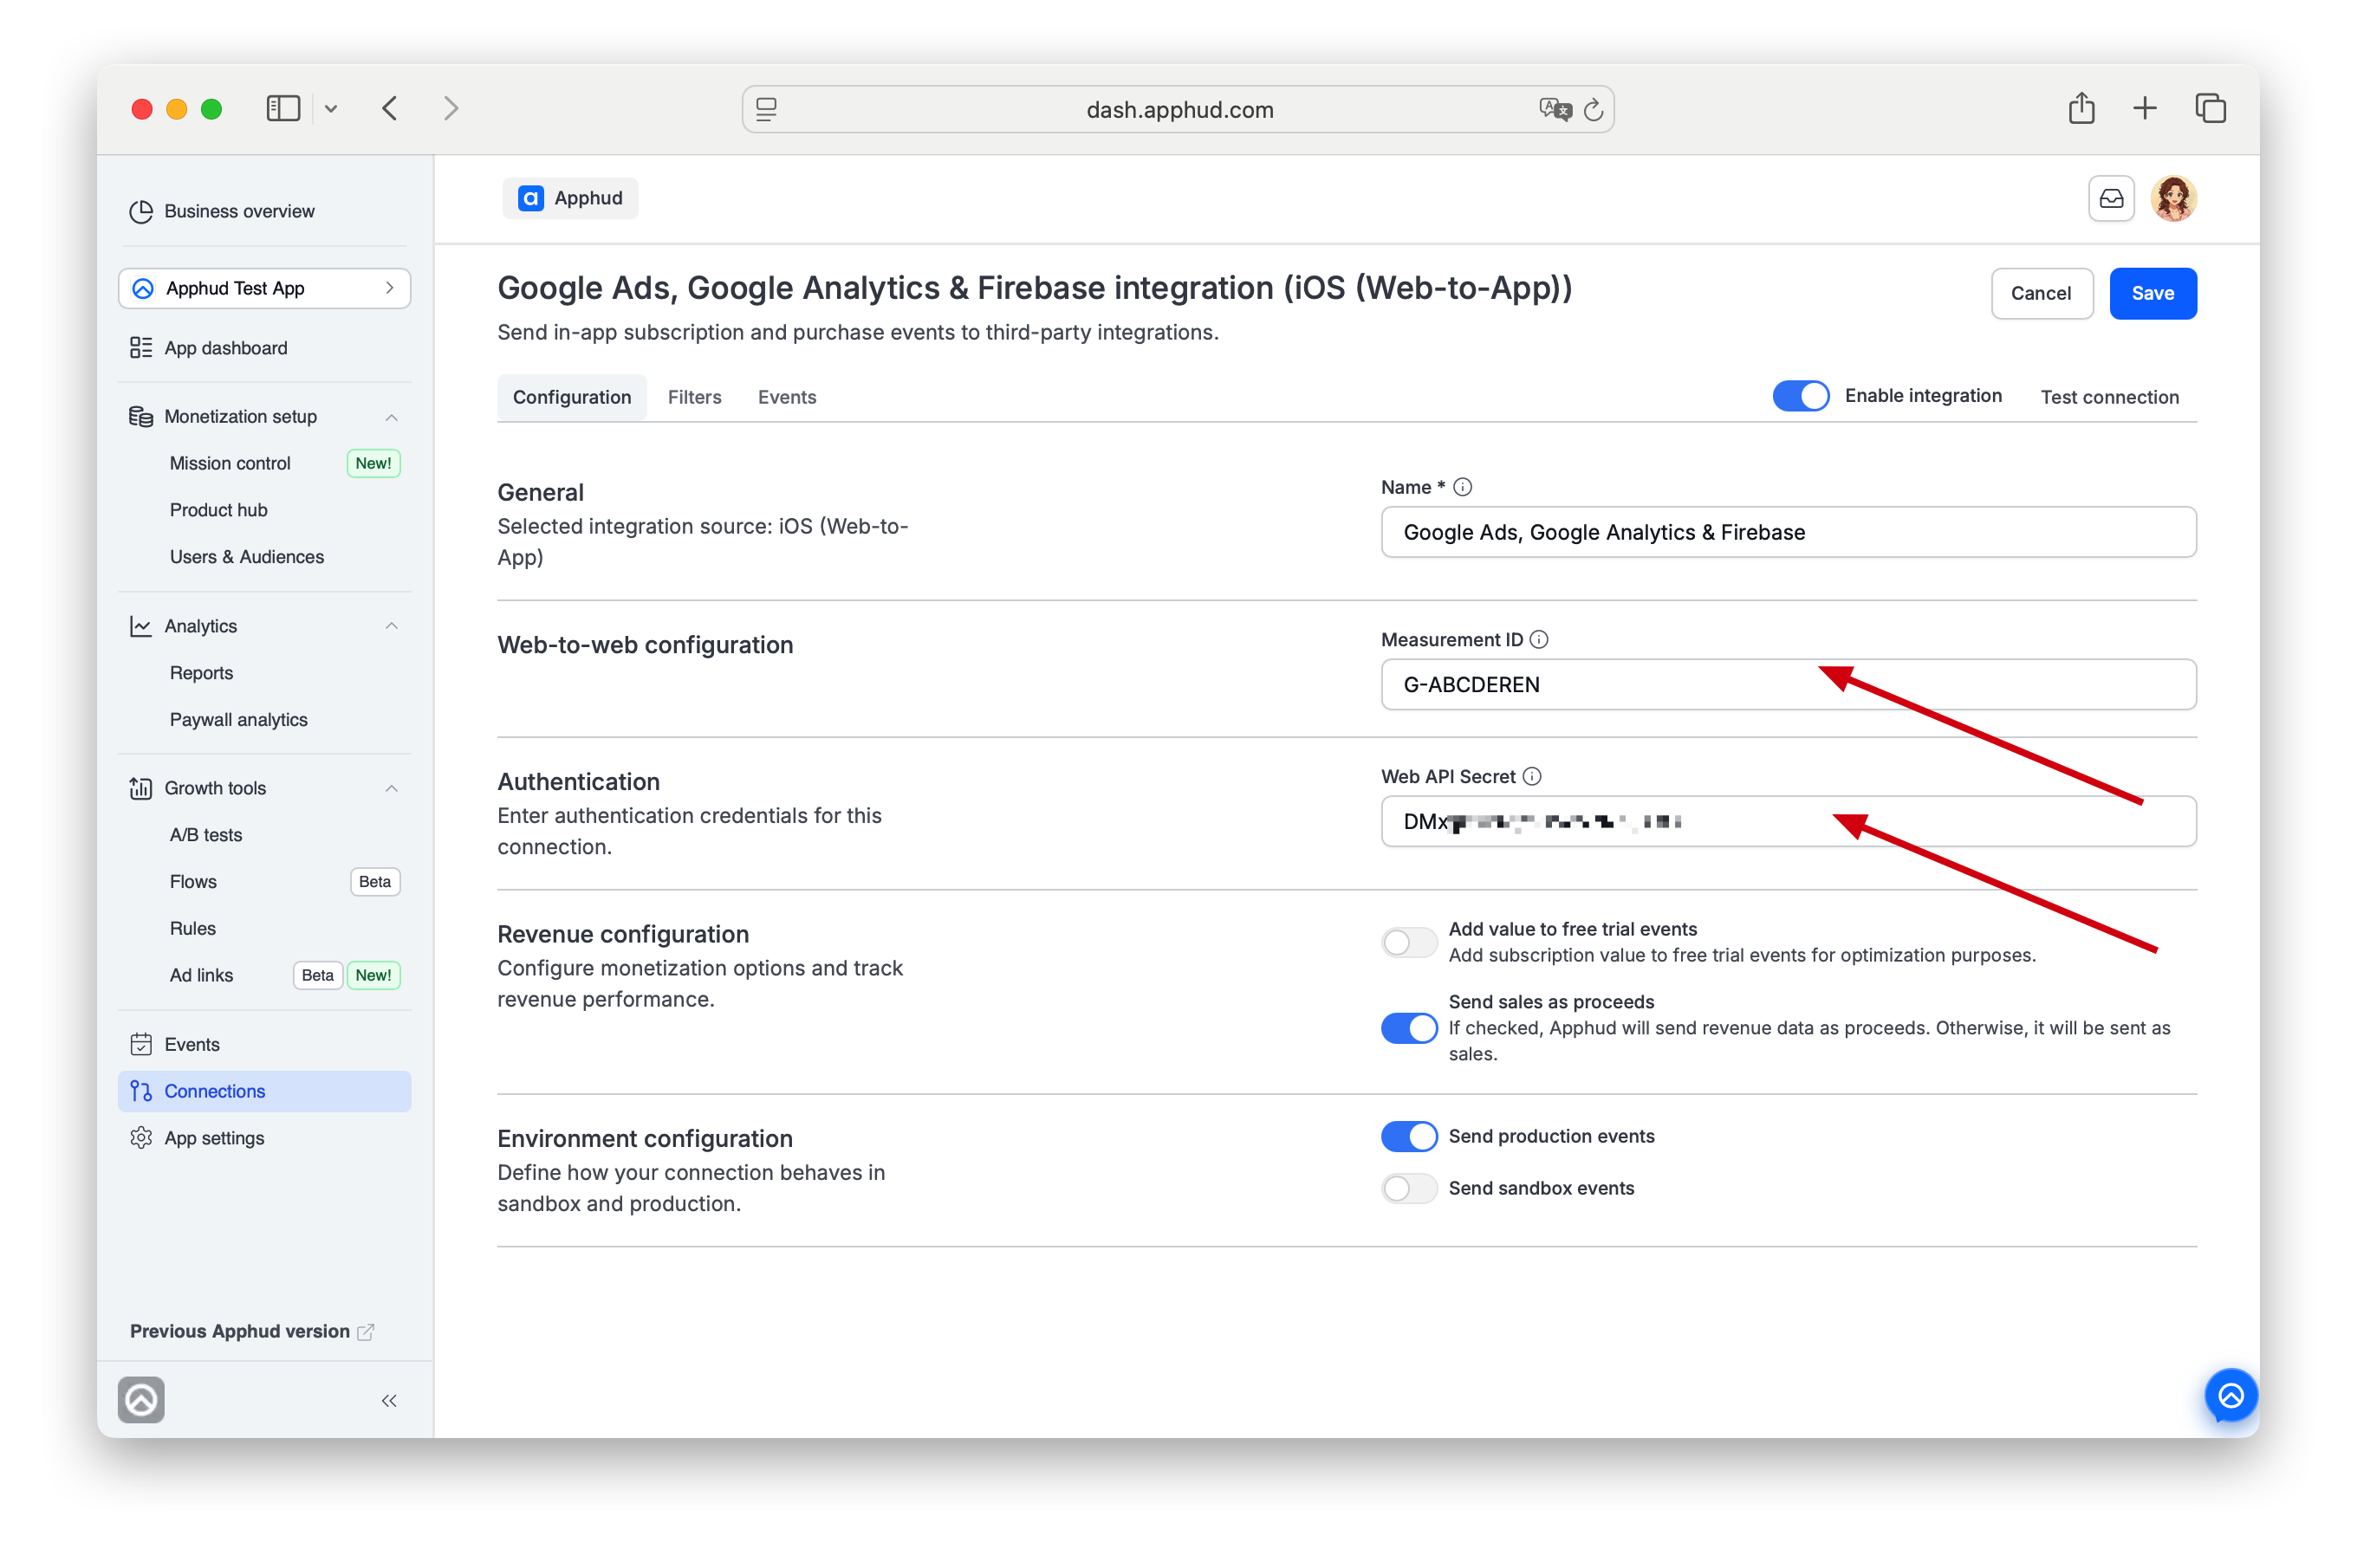The width and height of the screenshot is (2357, 1568).
Task: Click the sidebar Events calendar icon
Action: click(x=141, y=1045)
